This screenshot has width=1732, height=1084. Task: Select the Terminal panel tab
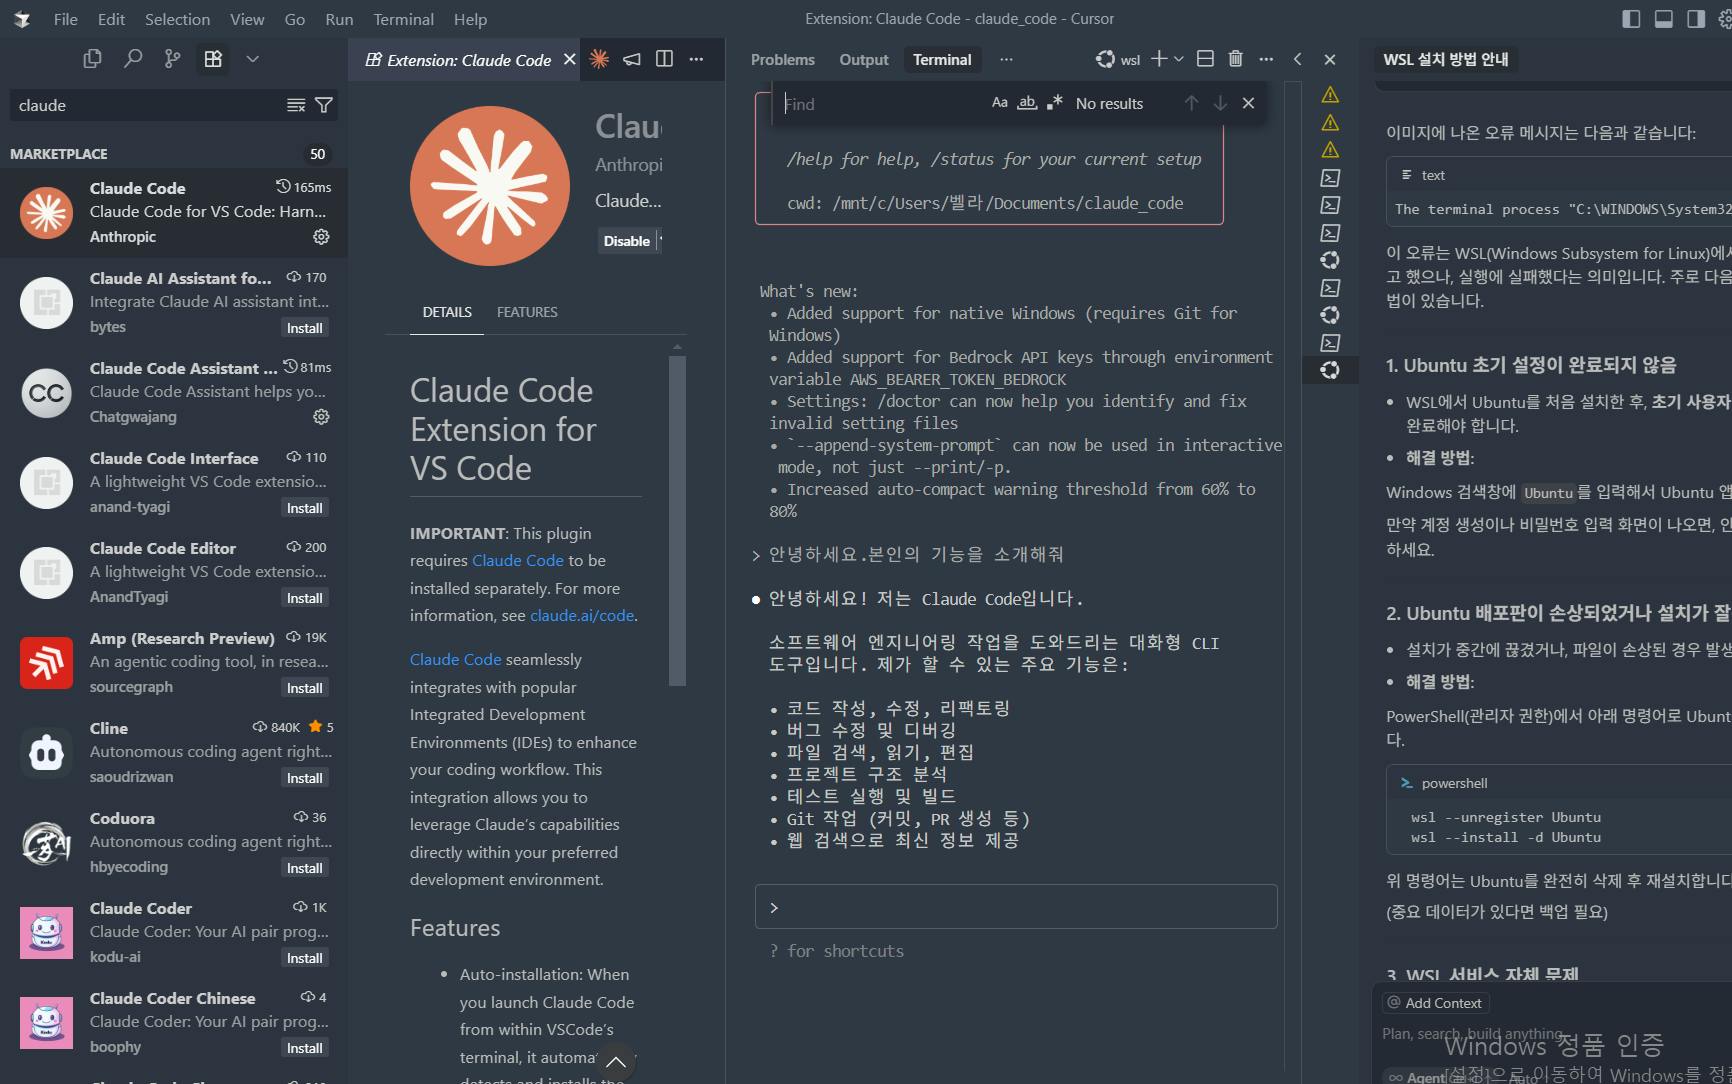pos(942,60)
